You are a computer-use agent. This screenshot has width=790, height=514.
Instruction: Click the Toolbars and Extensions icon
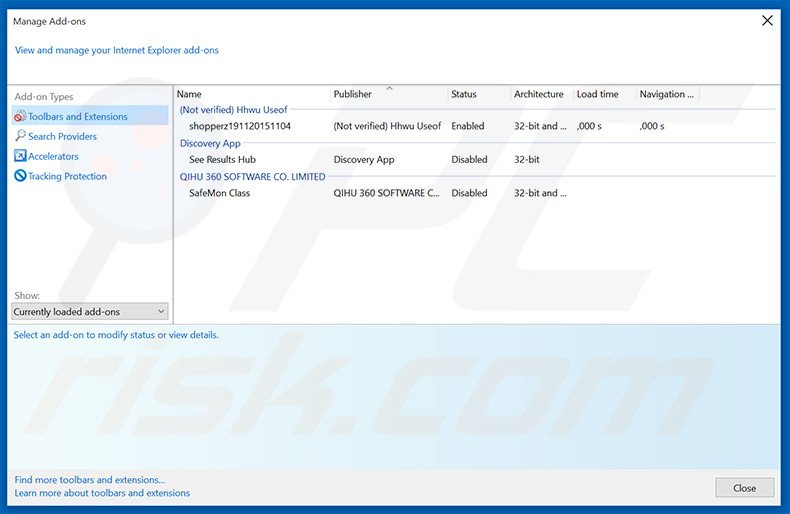coord(20,116)
